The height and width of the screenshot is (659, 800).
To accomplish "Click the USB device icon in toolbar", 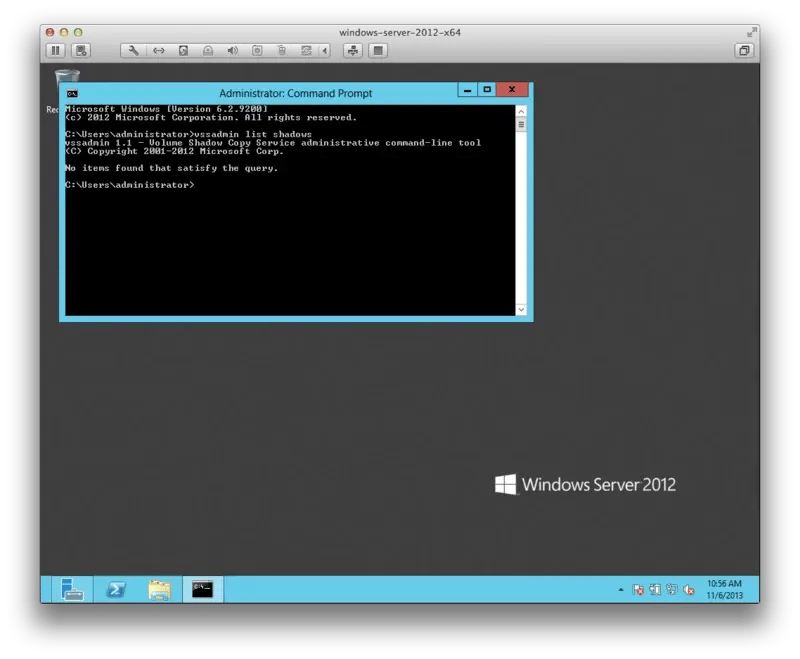I will coord(282,50).
